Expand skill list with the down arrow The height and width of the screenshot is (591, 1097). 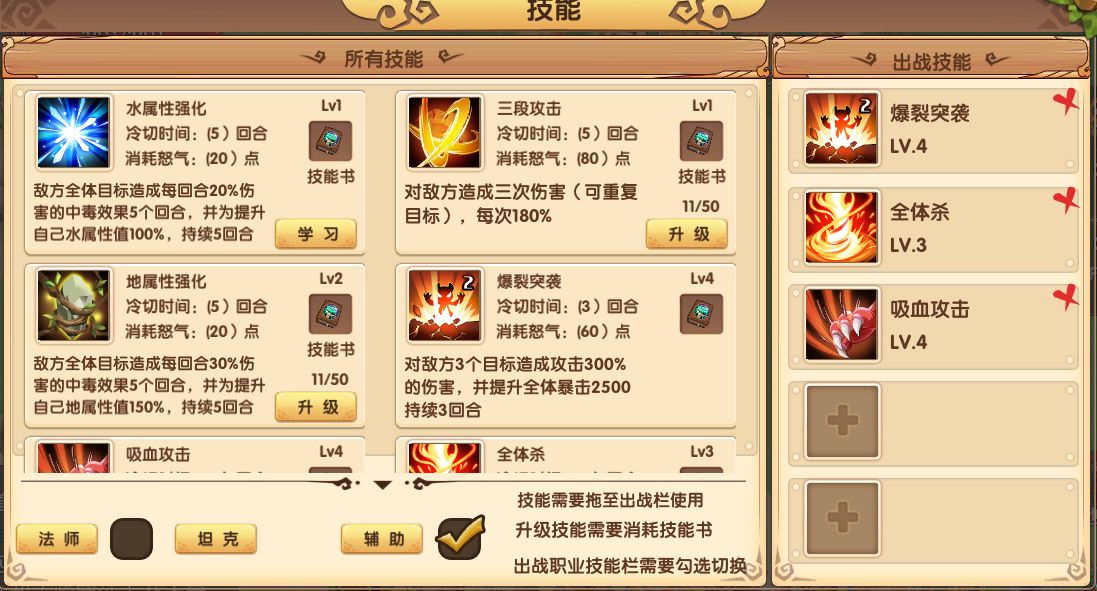tap(383, 484)
